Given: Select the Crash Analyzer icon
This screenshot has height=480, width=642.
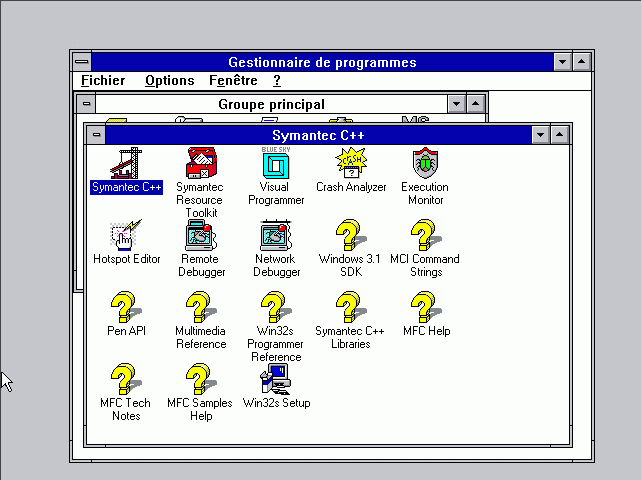Looking at the screenshot, I should (351, 162).
